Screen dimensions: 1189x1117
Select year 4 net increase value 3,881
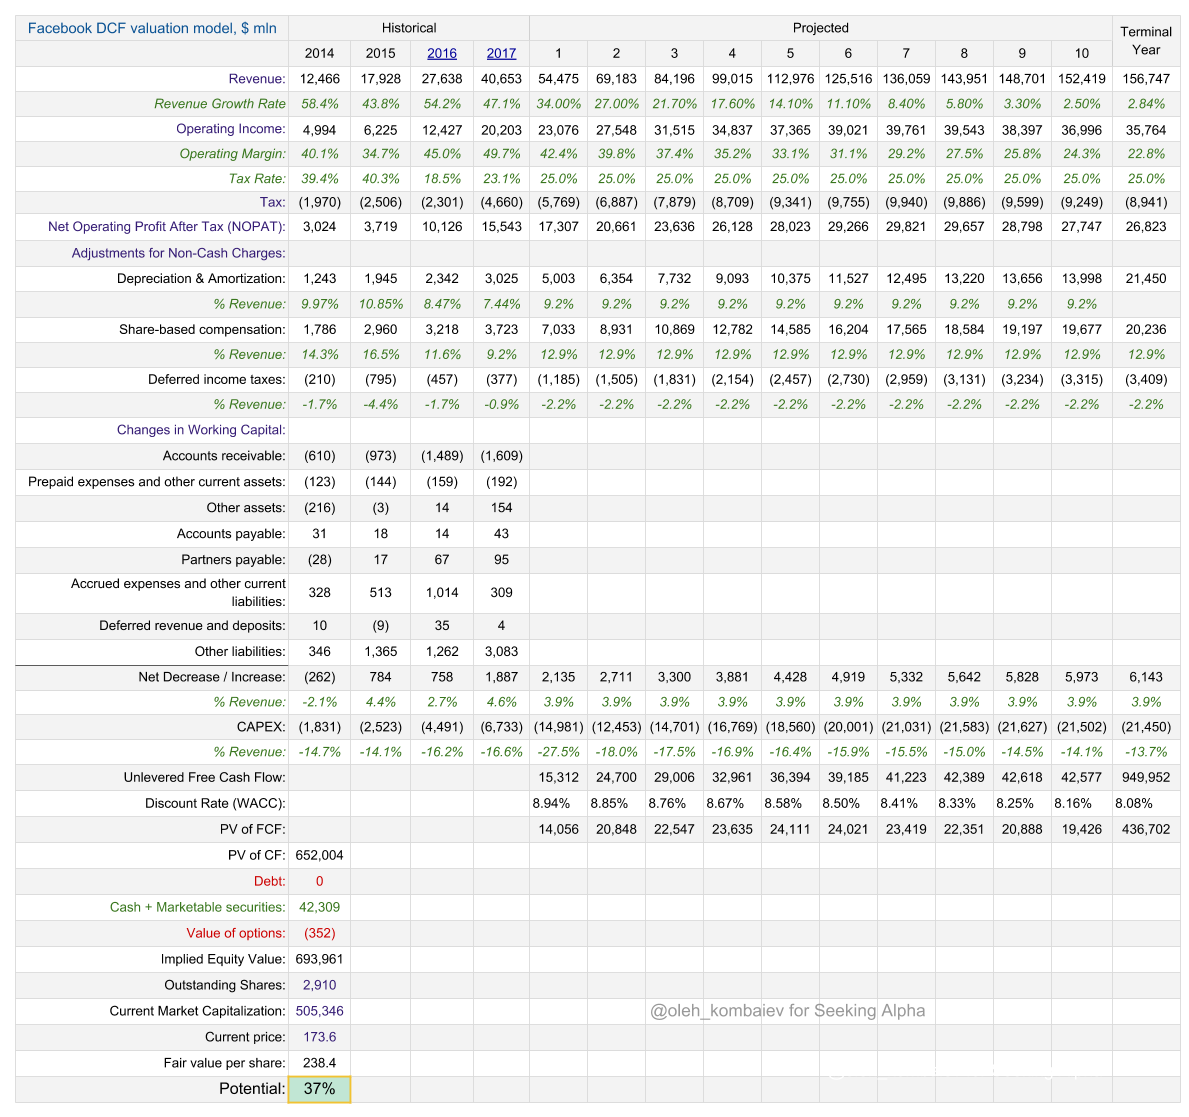[732, 677]
